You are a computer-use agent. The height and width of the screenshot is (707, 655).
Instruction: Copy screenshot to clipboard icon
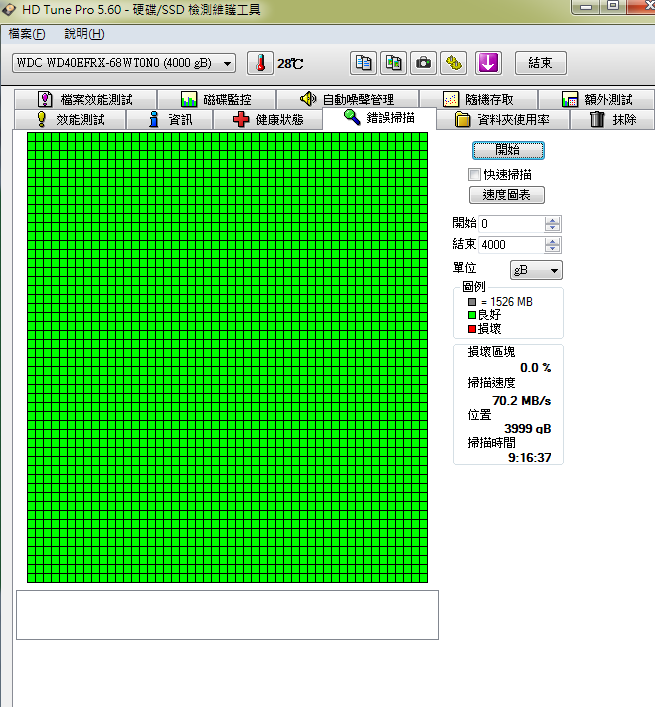point(393,63)
